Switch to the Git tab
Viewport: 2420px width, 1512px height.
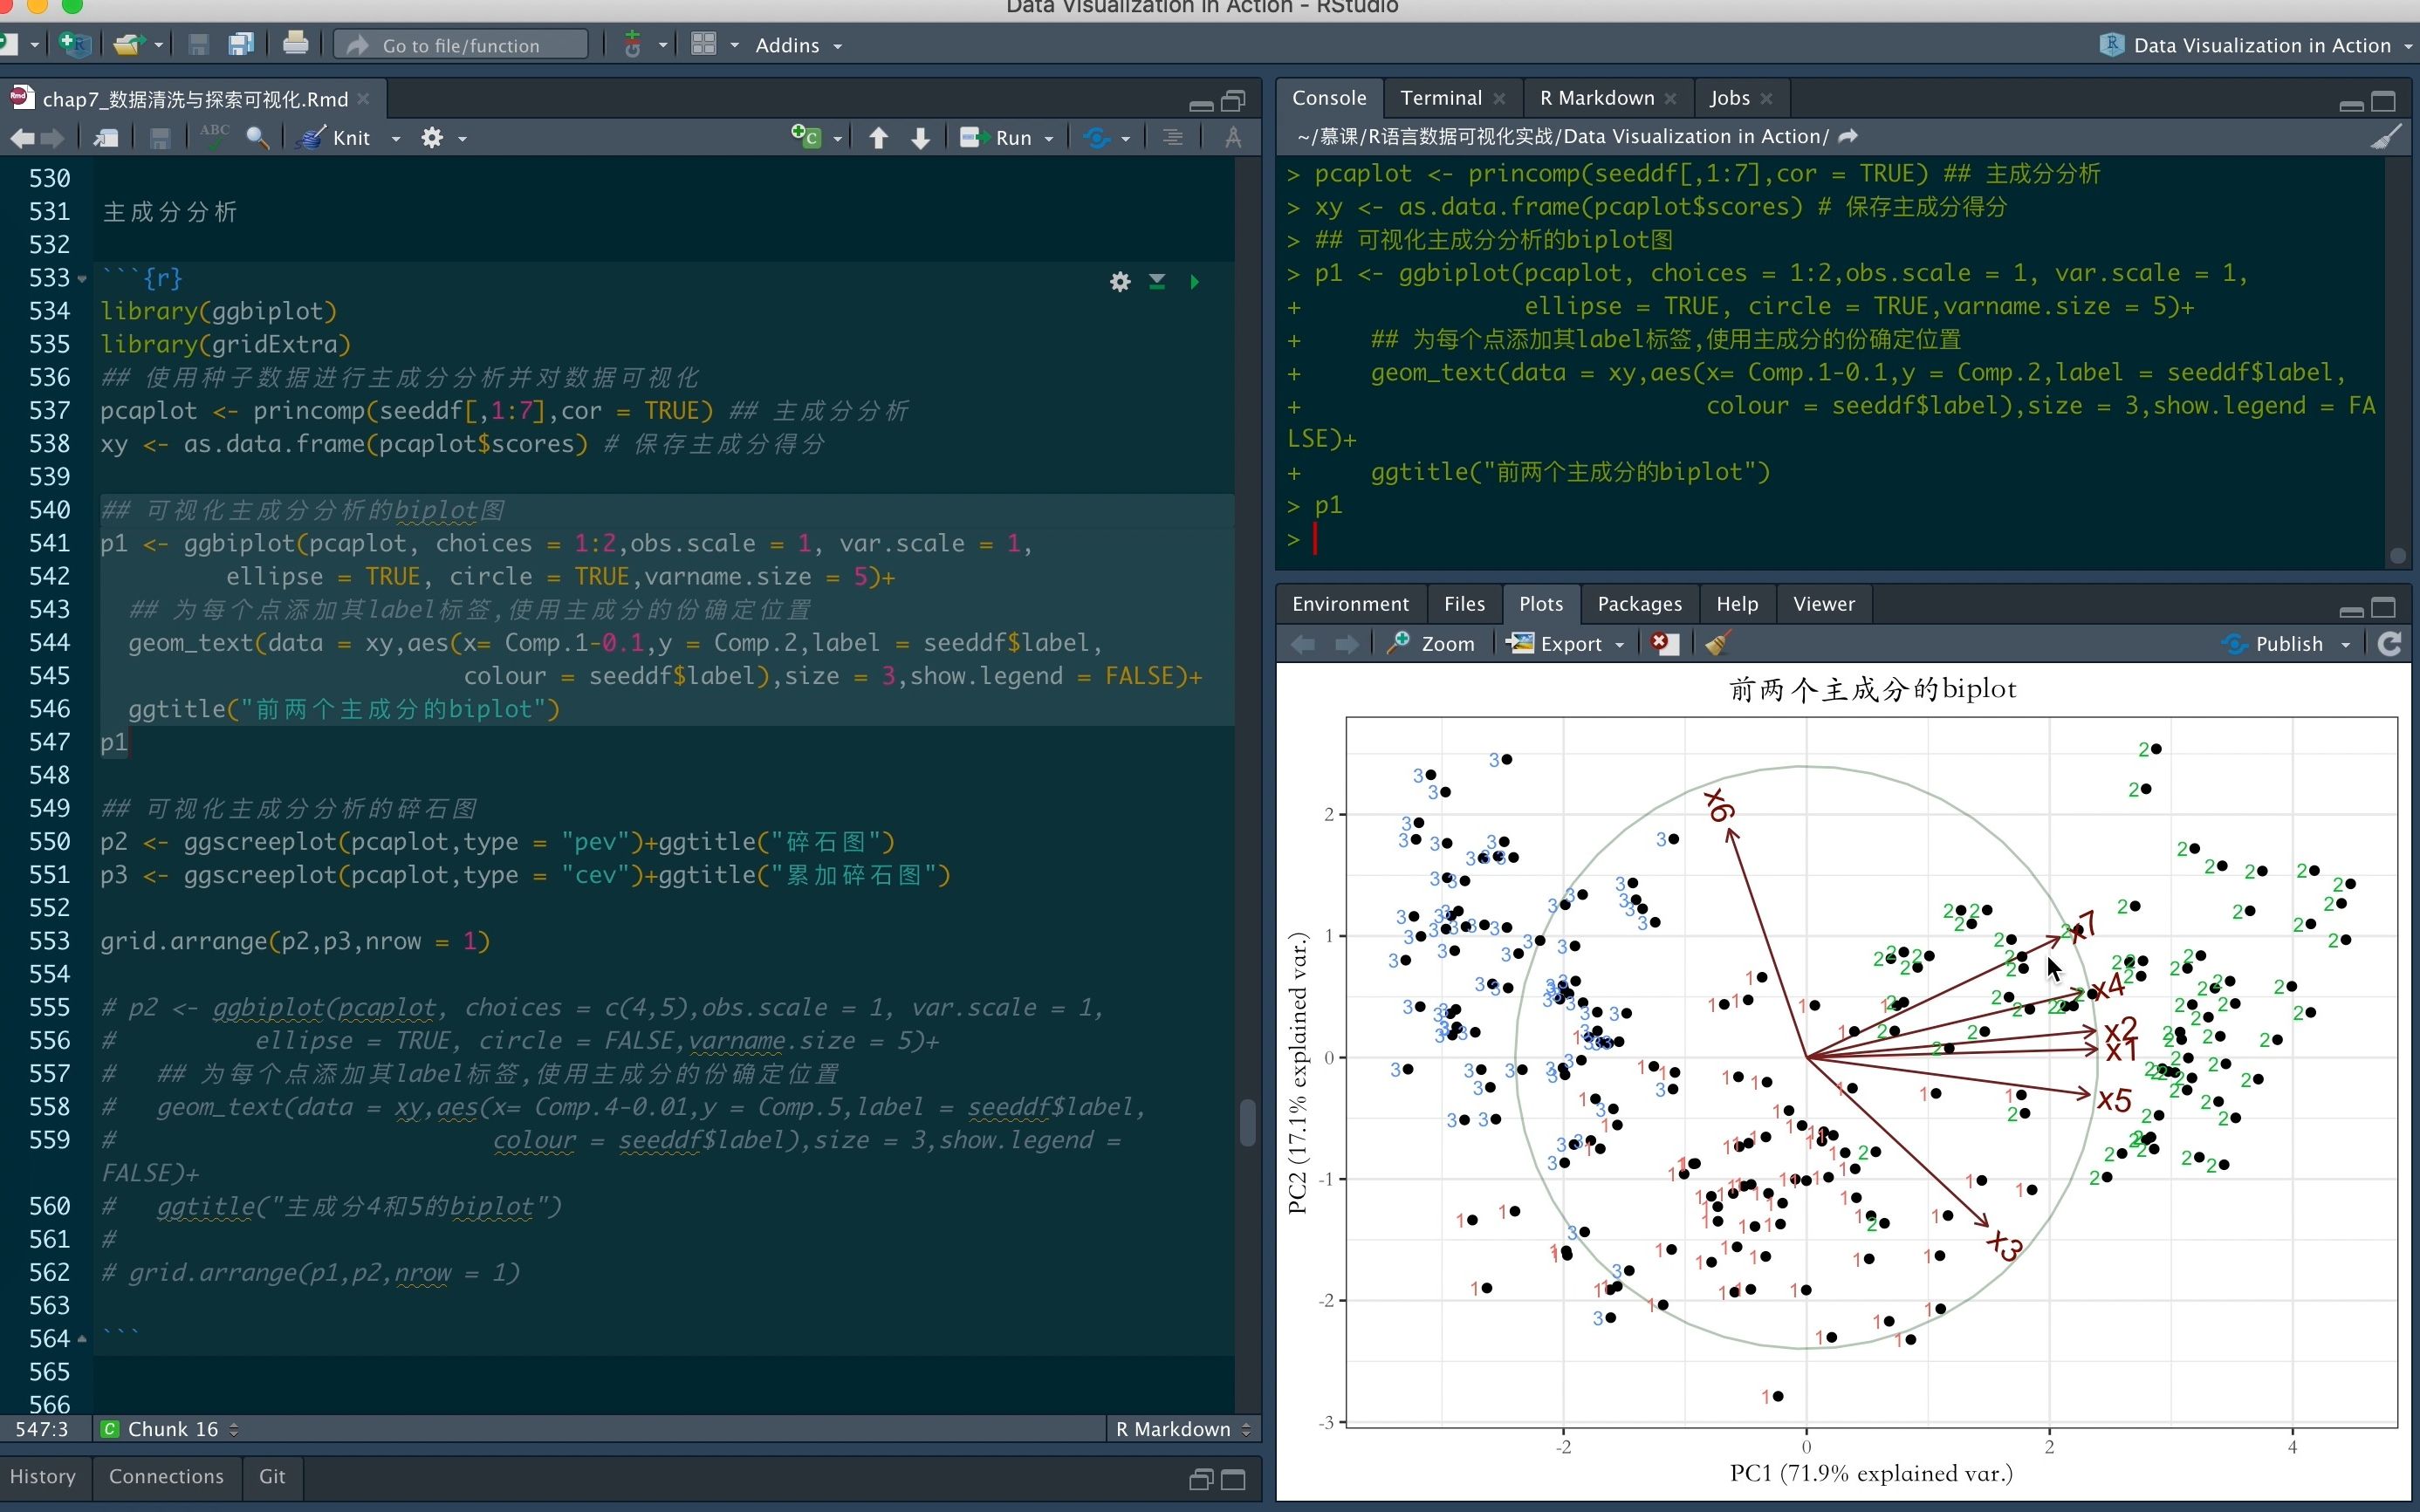(272, 1476)
